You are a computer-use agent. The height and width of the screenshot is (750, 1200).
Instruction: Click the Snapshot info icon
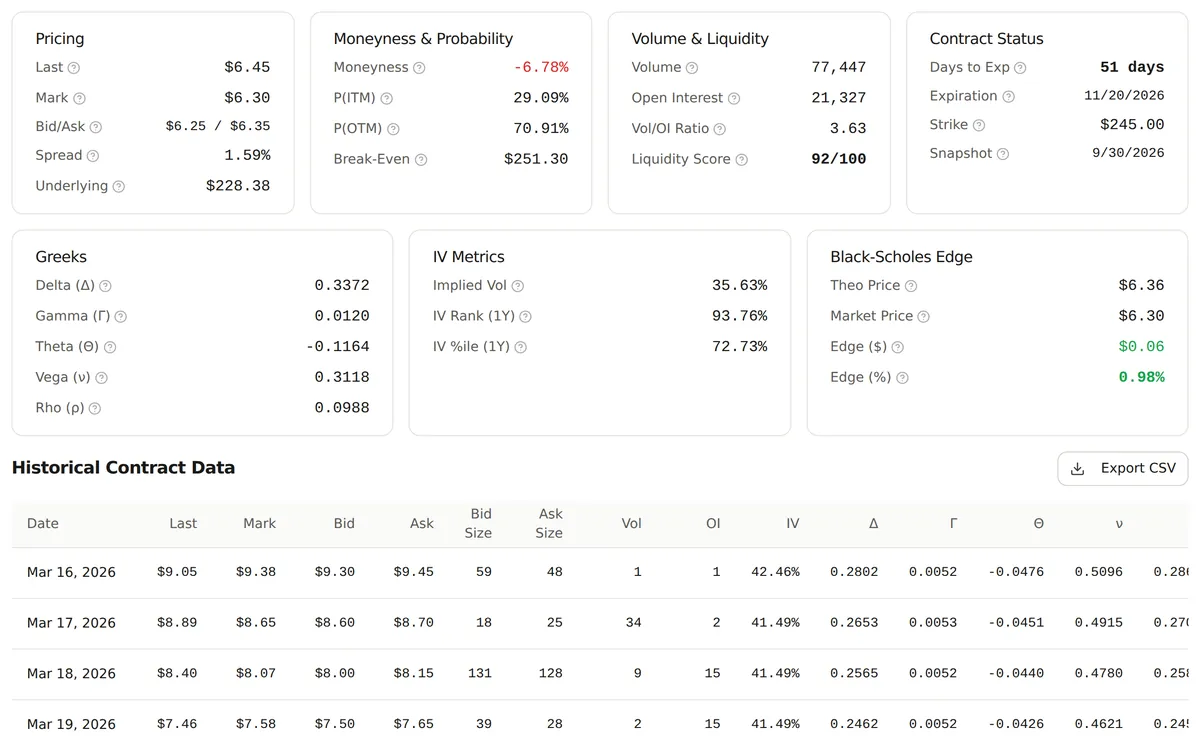1003,154
